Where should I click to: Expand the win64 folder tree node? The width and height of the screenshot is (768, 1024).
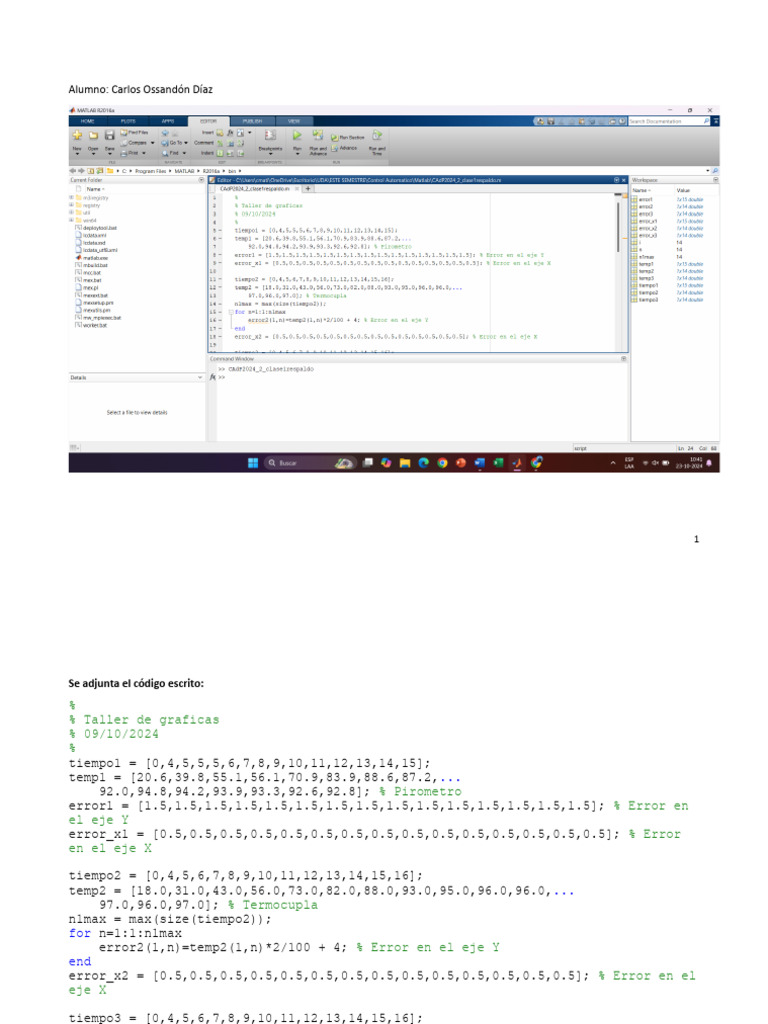click(x=71, y=219)
